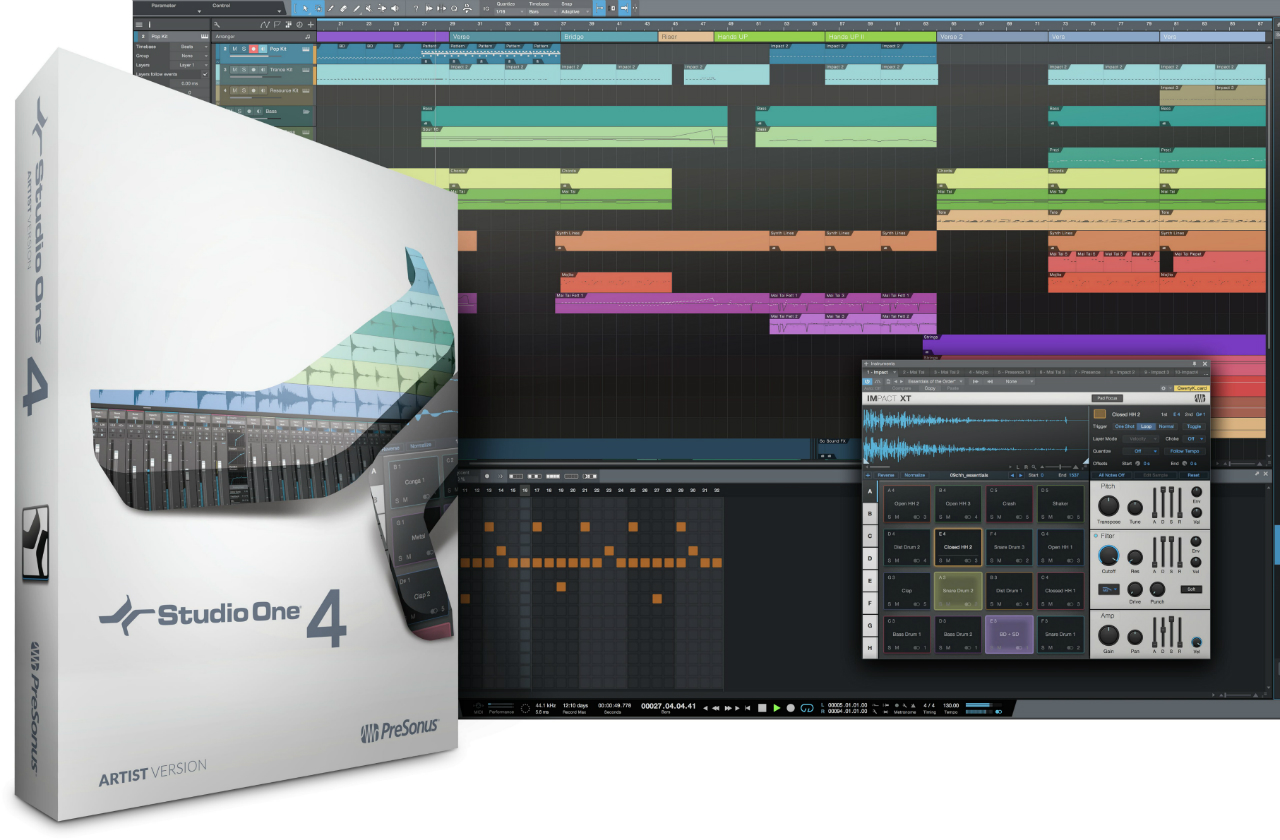Click the Amp Gain knob

click(1109, 635)
